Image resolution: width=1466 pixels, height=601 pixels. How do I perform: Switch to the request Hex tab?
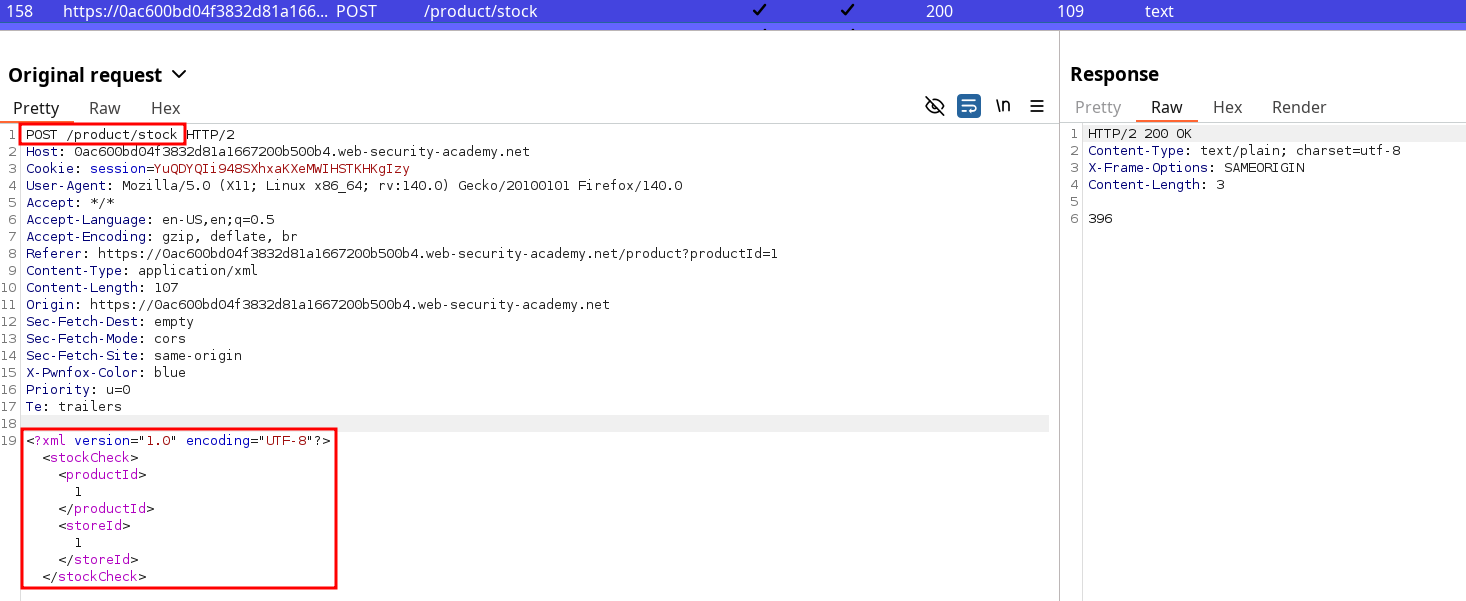[x=165, y=108]
